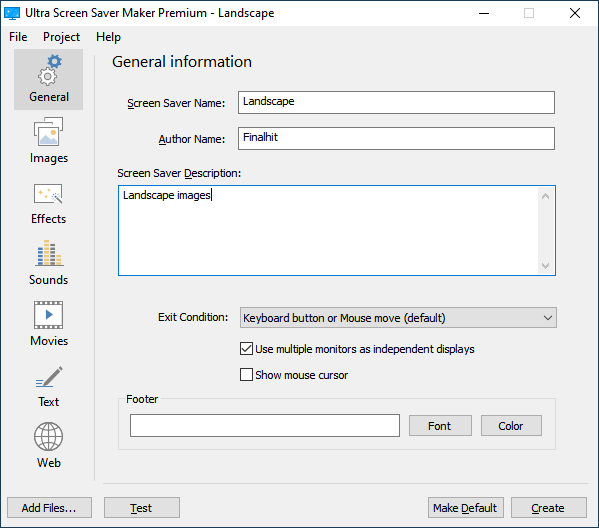Viewport: 599px width, 528px height.
Task: Click description box scroll up arrow
Action: click(x=546, y=196)
